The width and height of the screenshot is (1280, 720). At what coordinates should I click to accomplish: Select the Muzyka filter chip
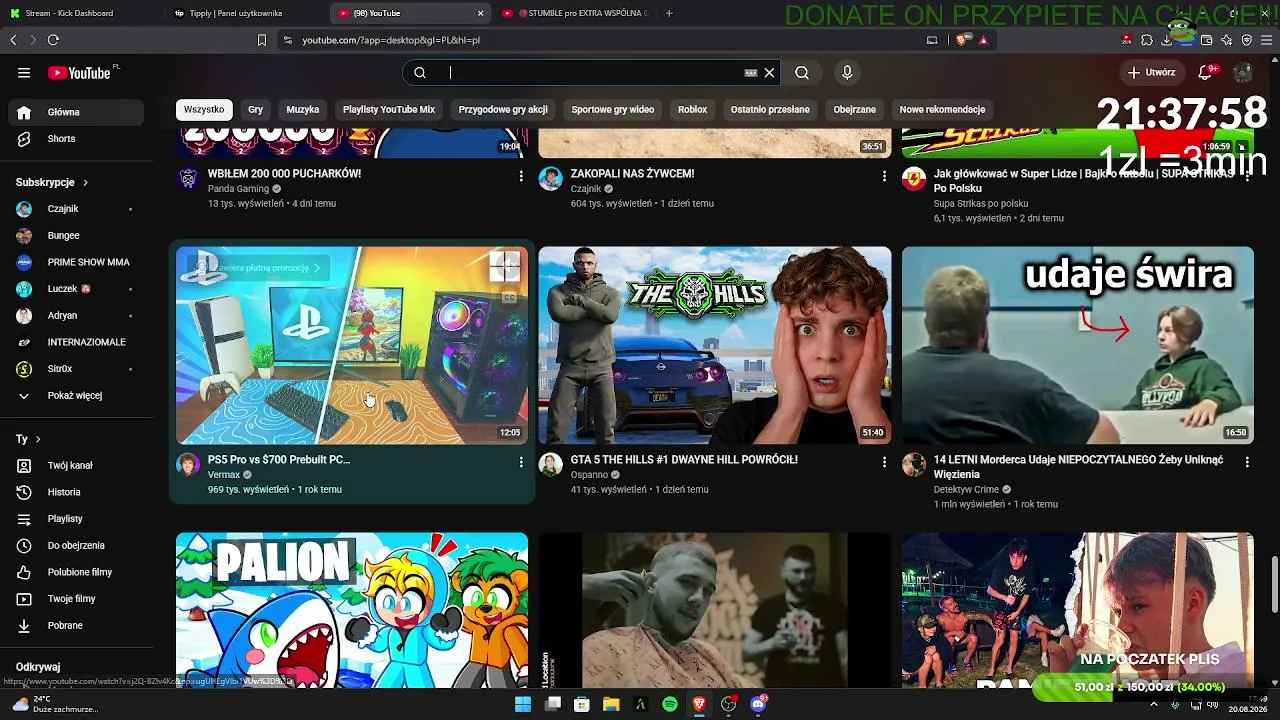(x=303, y=109)
